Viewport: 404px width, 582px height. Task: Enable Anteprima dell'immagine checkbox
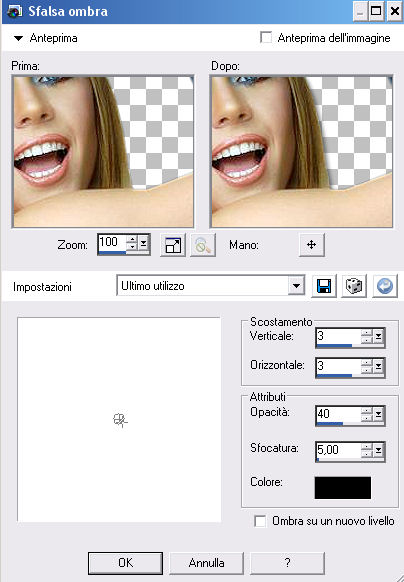click(266, 37)
